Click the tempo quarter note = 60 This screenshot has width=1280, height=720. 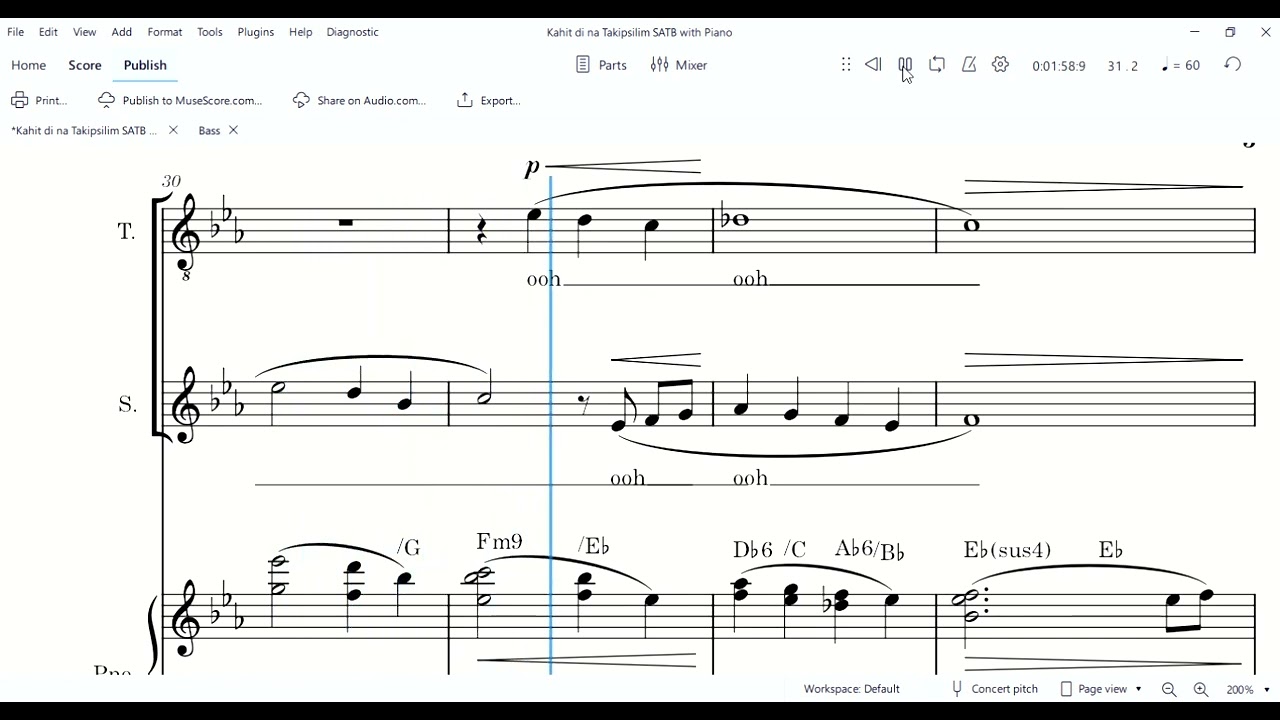[x=1181, y=65]
